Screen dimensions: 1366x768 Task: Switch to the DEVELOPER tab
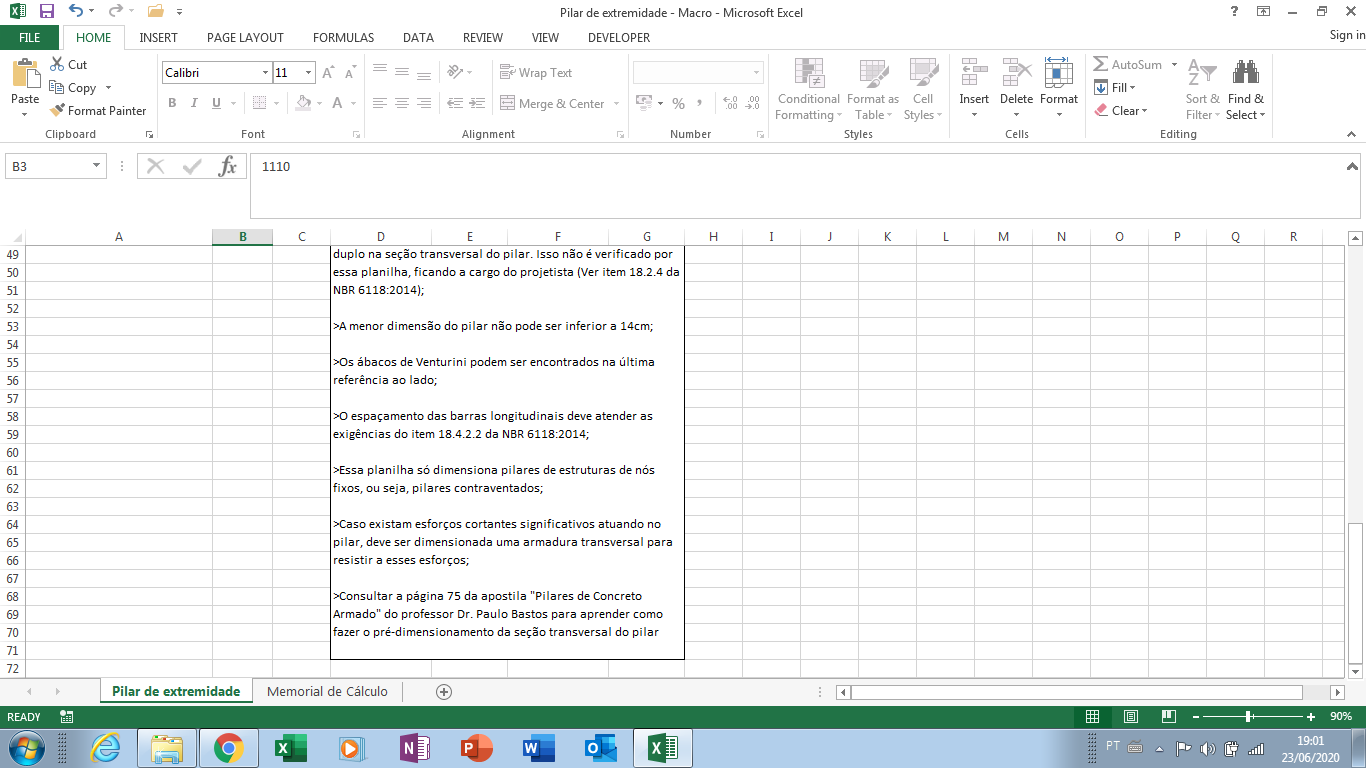pyautogui.click(x=619, y=37)
